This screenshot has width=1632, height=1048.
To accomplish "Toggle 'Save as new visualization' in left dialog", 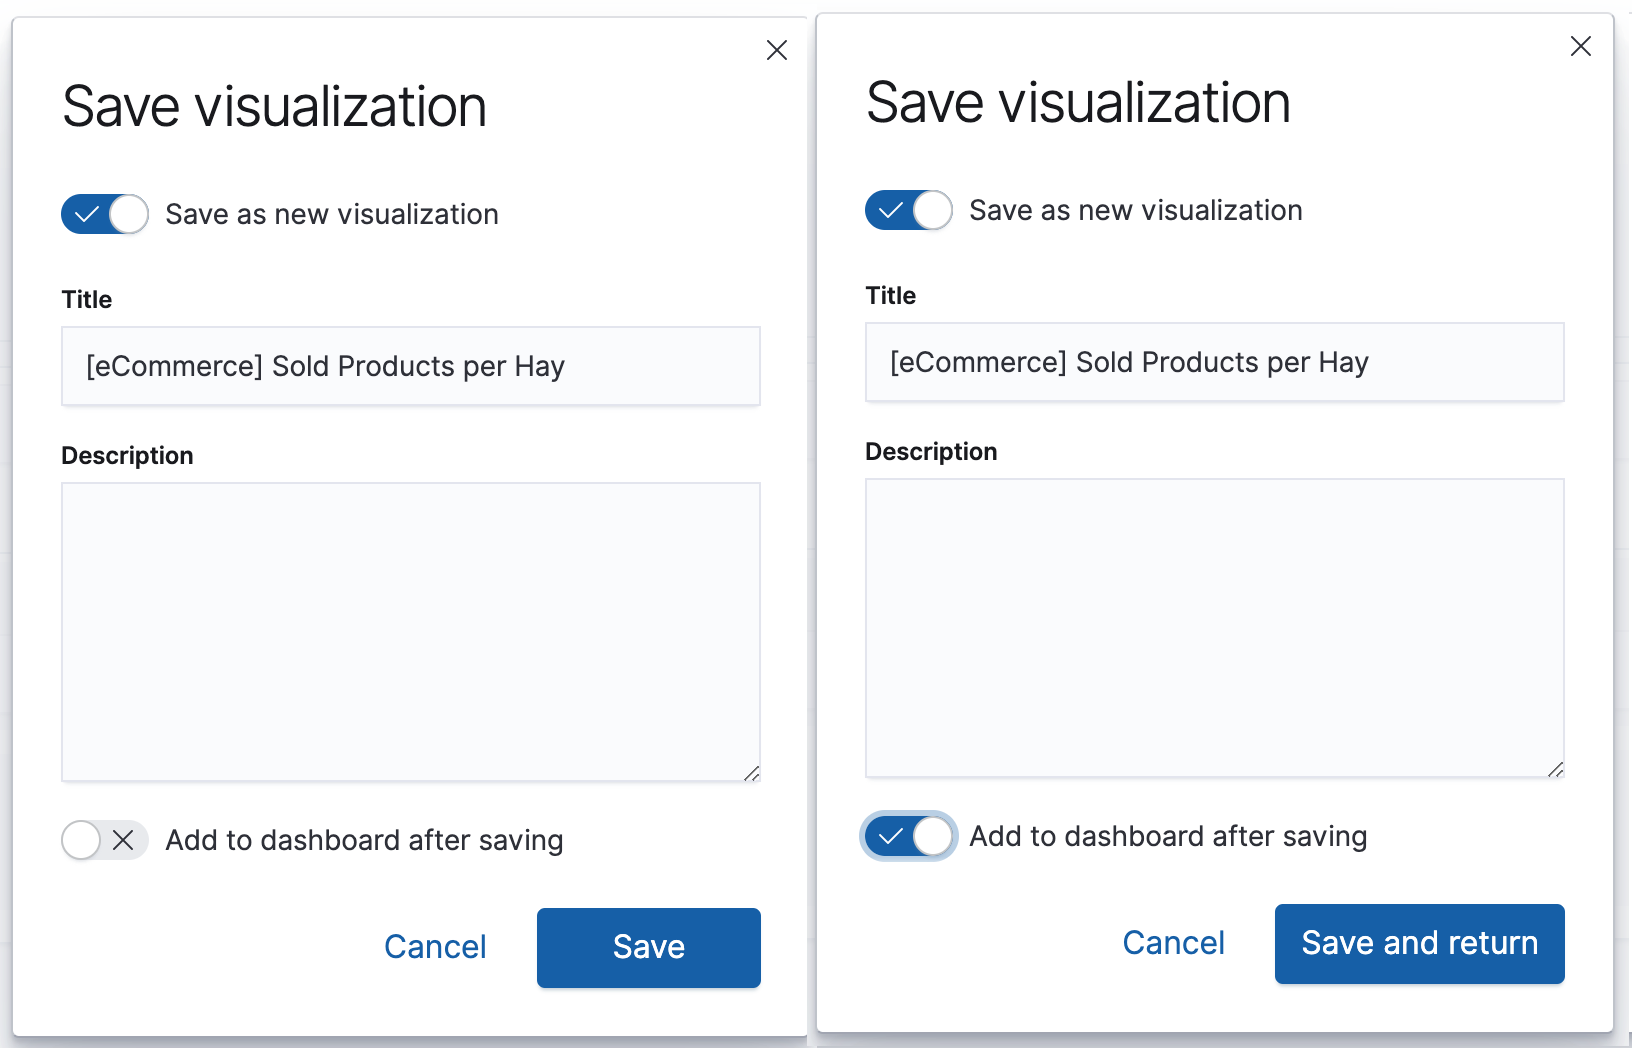I will click(105, 214).
